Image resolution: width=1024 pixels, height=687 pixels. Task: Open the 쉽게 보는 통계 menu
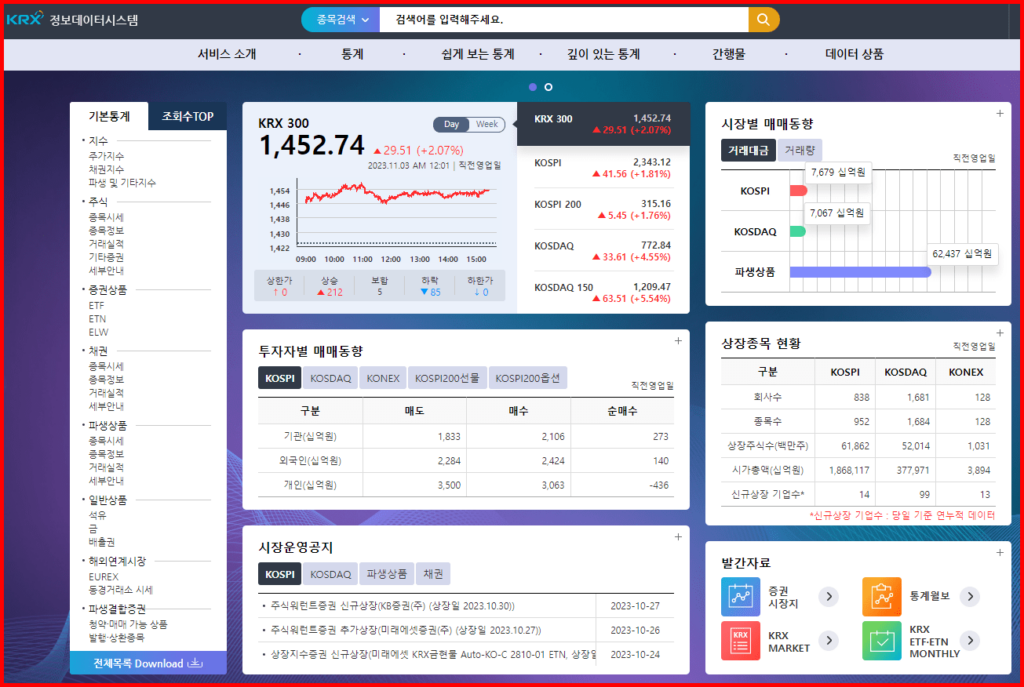point(478,54)
